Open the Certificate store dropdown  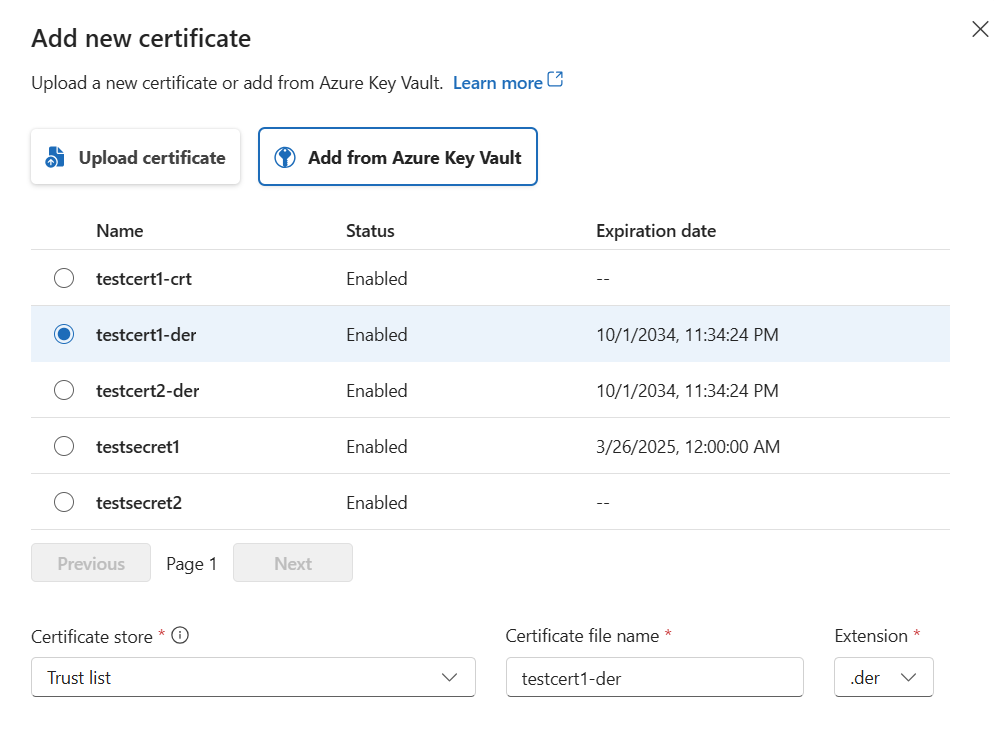click(253, 677)
